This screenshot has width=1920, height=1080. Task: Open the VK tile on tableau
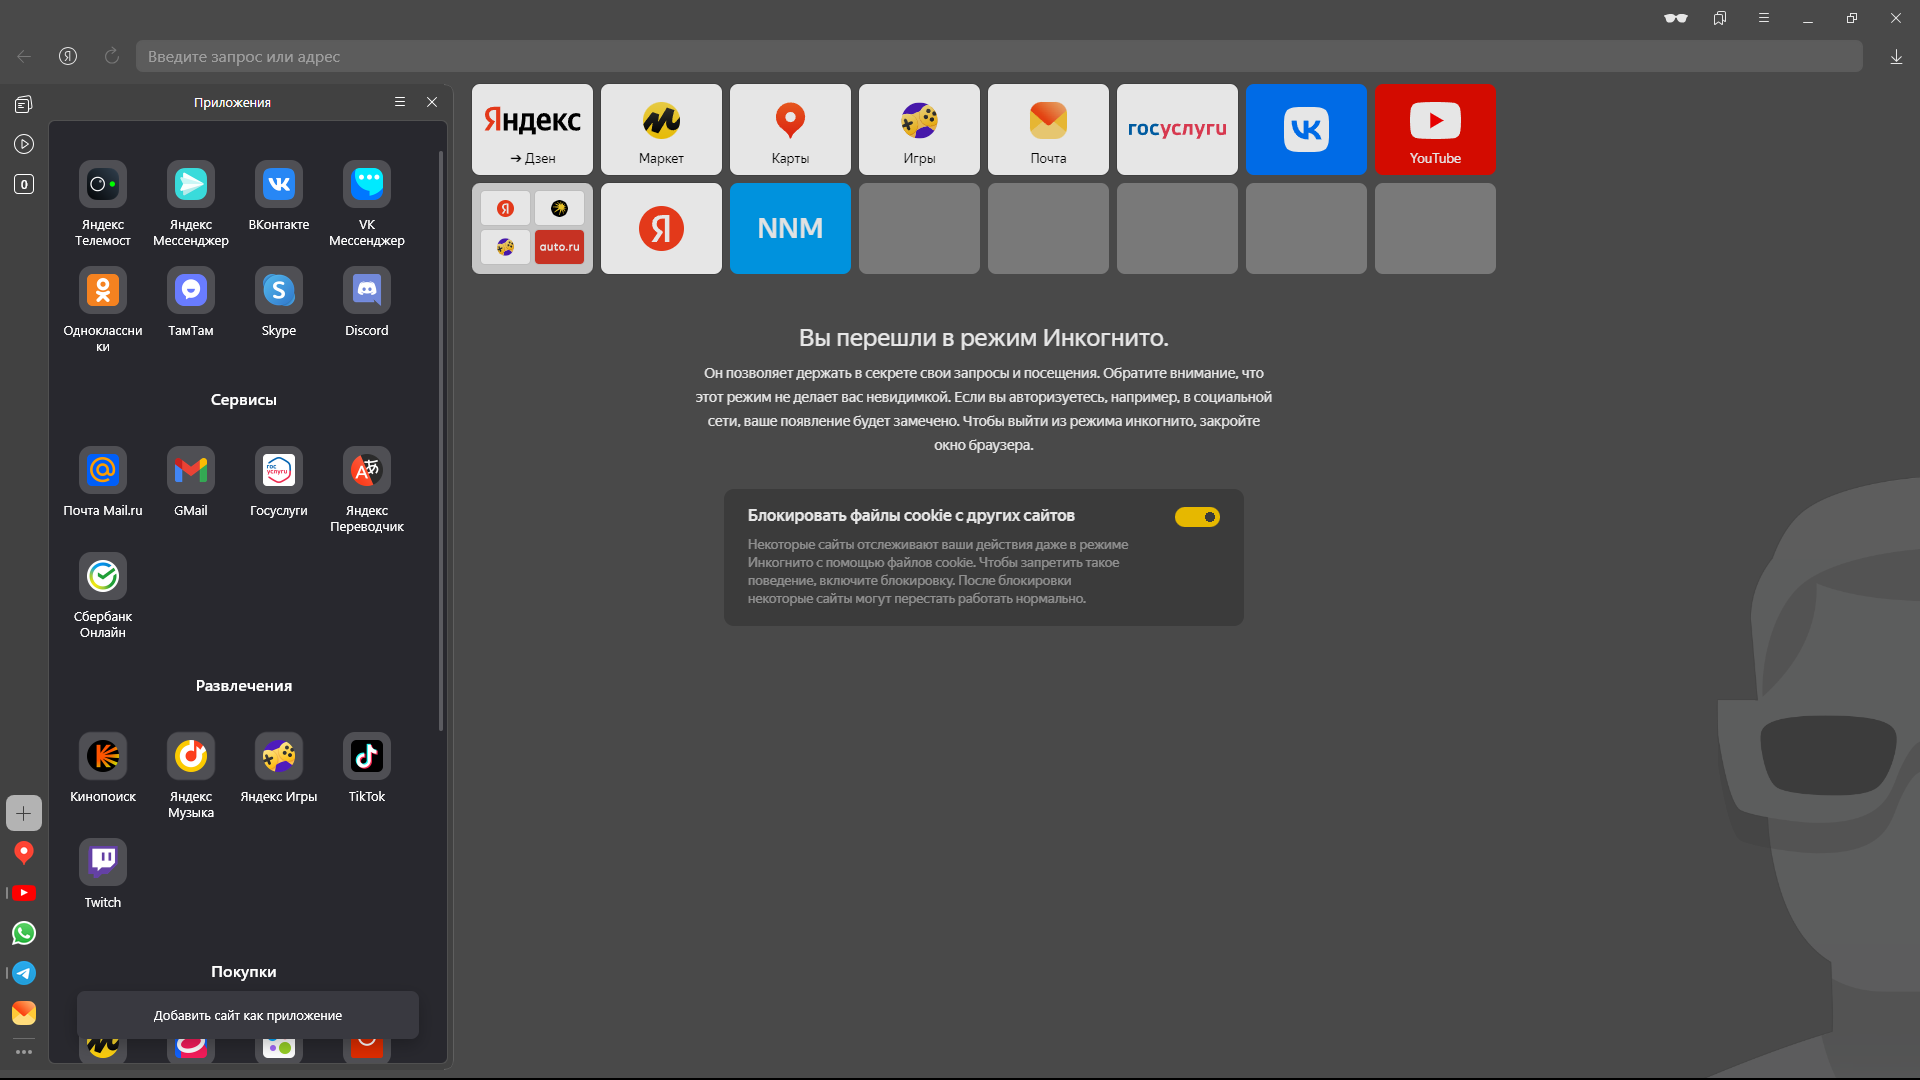pos(1306,129)
